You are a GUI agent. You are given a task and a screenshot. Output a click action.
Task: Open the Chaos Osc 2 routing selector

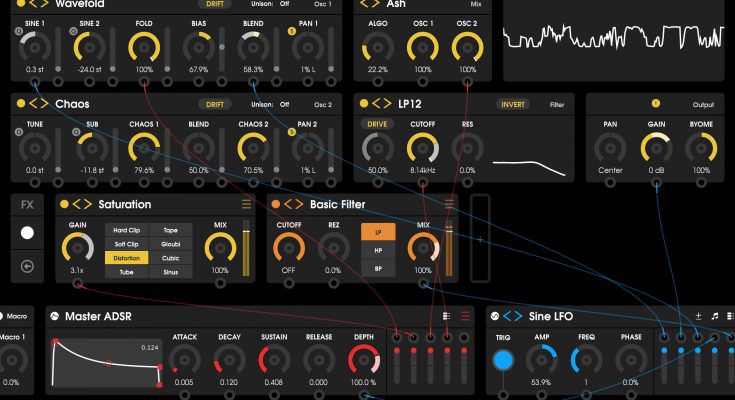322,104
